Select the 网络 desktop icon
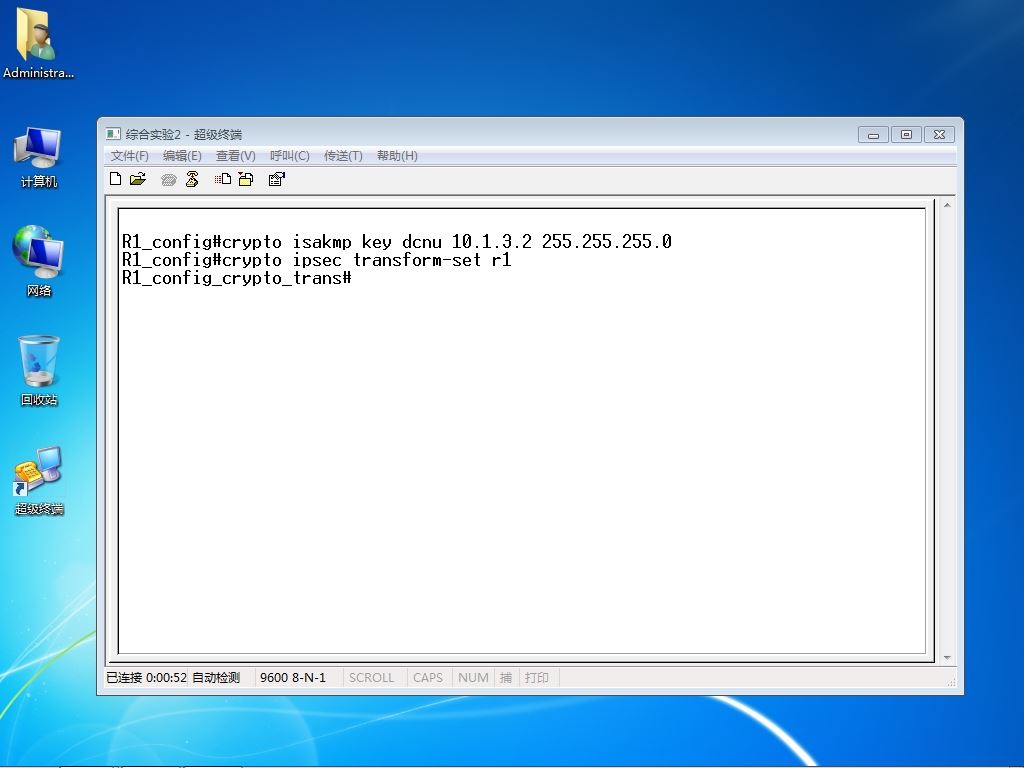The width and height of the screenshot is (1024, 768). pyautogui.click(x=38, y=261)
